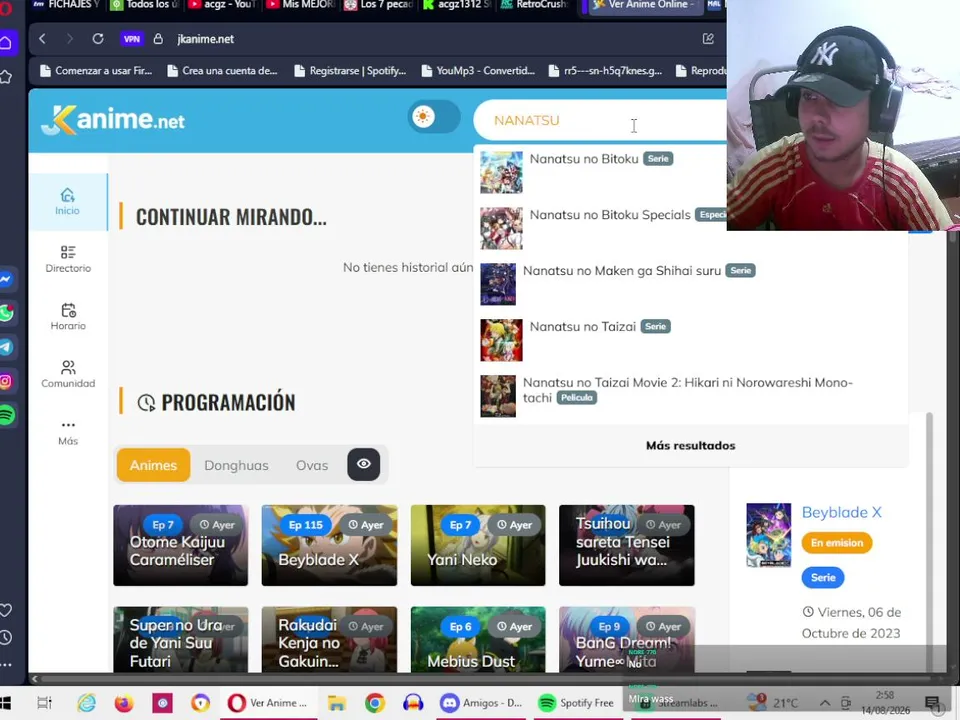Open the Beyblade X title link in sidebar
Screen dimensions: 960x720
(841, 512)
